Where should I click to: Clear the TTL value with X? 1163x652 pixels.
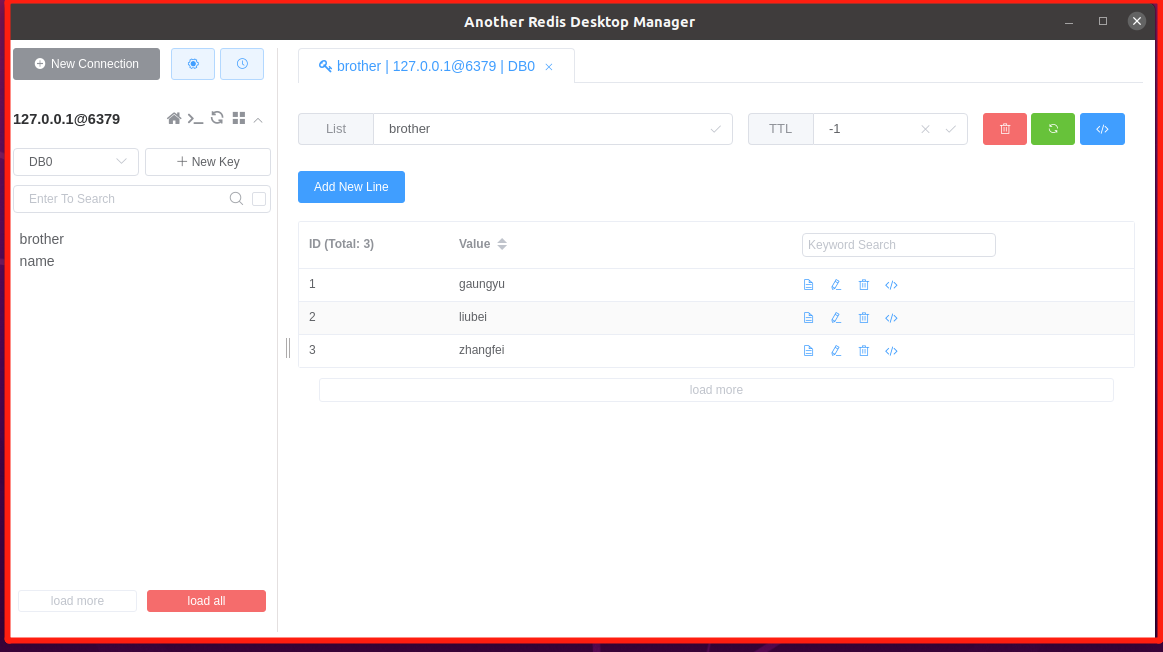[925, 129]
